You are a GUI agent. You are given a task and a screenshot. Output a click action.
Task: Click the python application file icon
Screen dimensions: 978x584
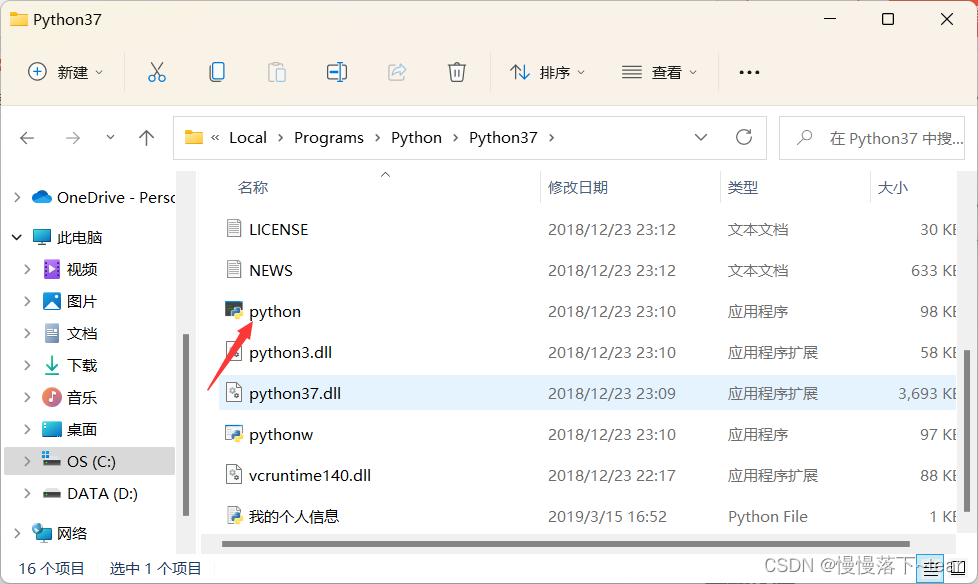pyautogui.click(x=234, y=311)
